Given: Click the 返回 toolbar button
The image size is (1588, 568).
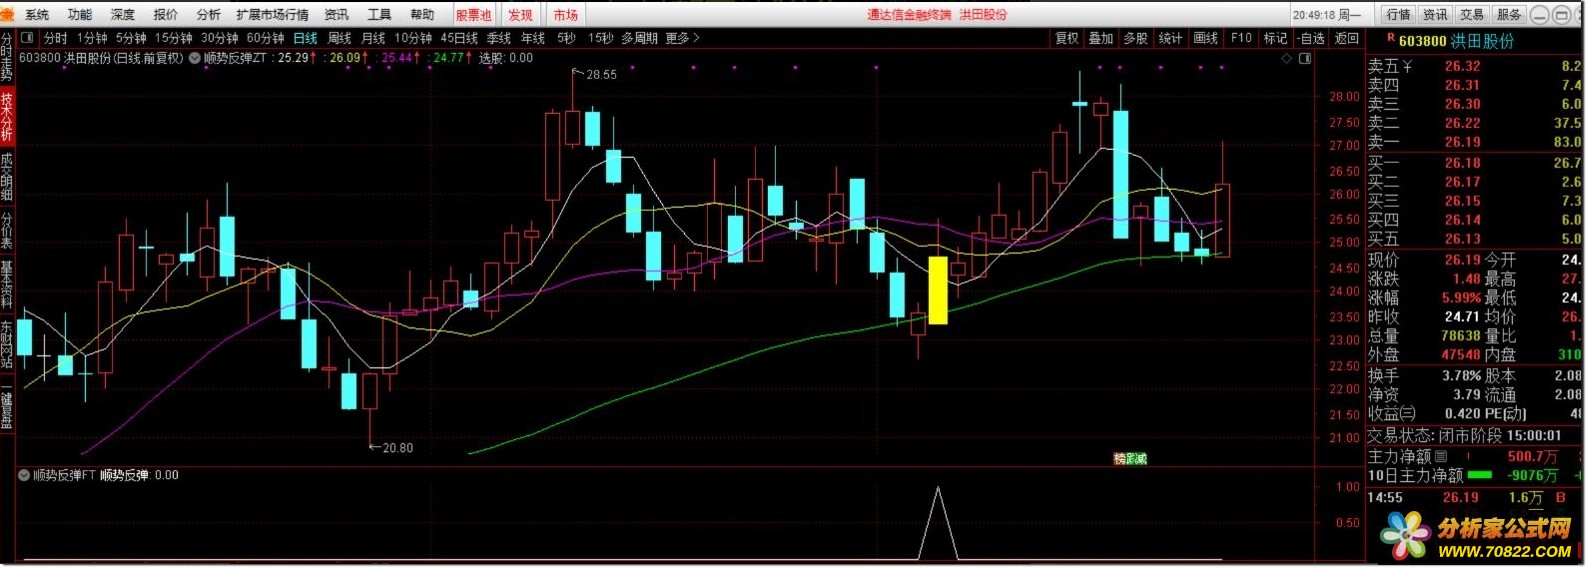Looking at the screenshot, I should tap(1347, 38).
